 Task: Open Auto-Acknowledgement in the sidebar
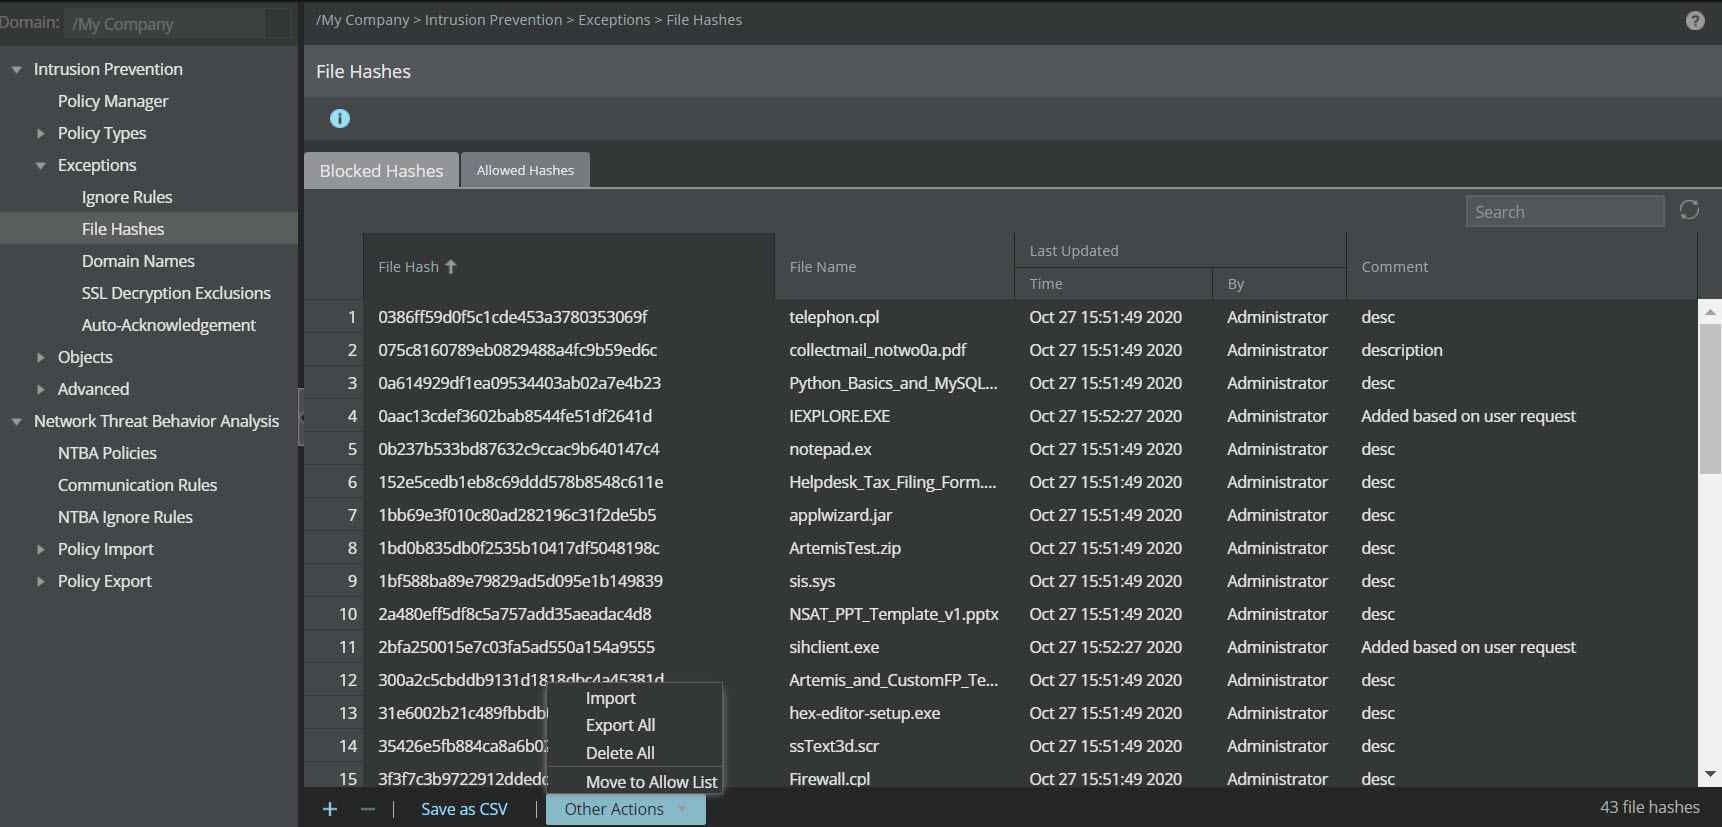[169, 325]
